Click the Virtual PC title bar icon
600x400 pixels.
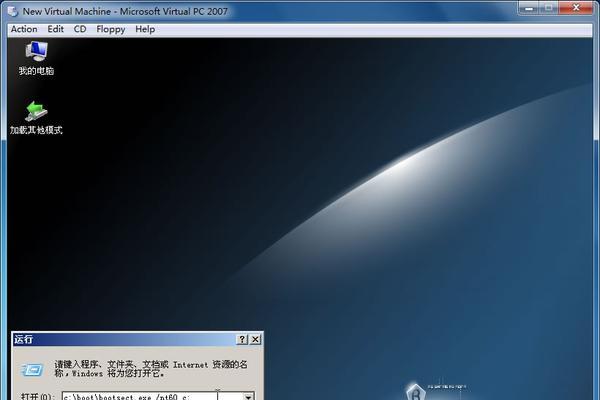pos(13,11)
